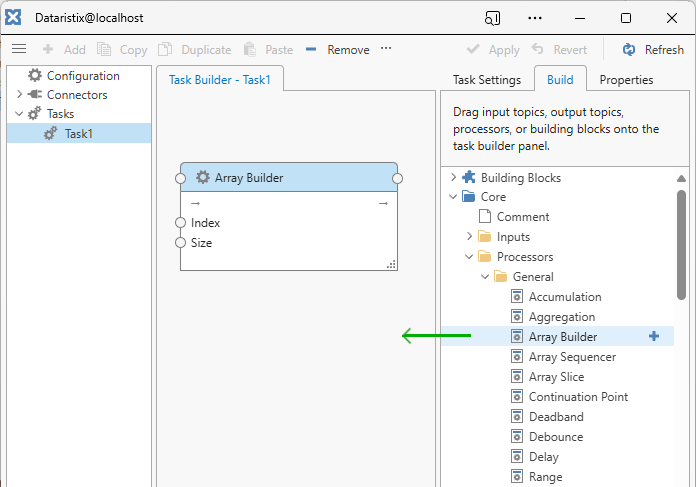The image size is (696, 487).
Task: Click the Task1 gears icon
Action: tap(51, 133)
